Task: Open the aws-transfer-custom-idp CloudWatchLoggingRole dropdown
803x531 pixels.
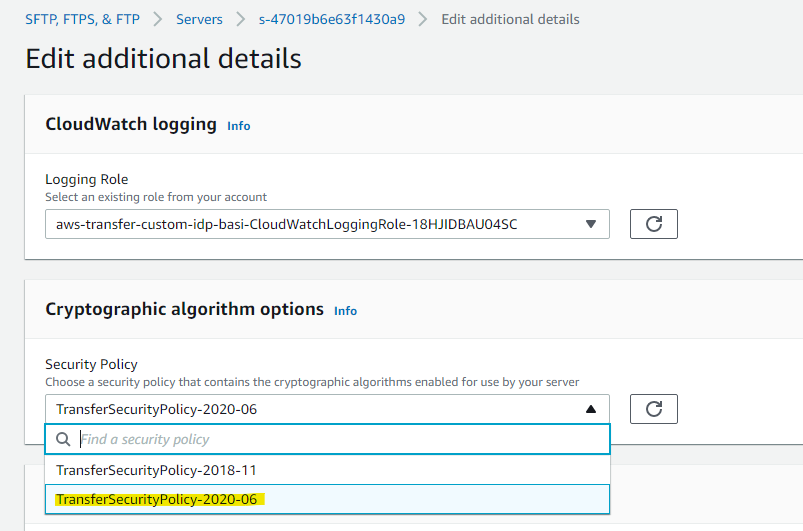Action: pos(327,224)
